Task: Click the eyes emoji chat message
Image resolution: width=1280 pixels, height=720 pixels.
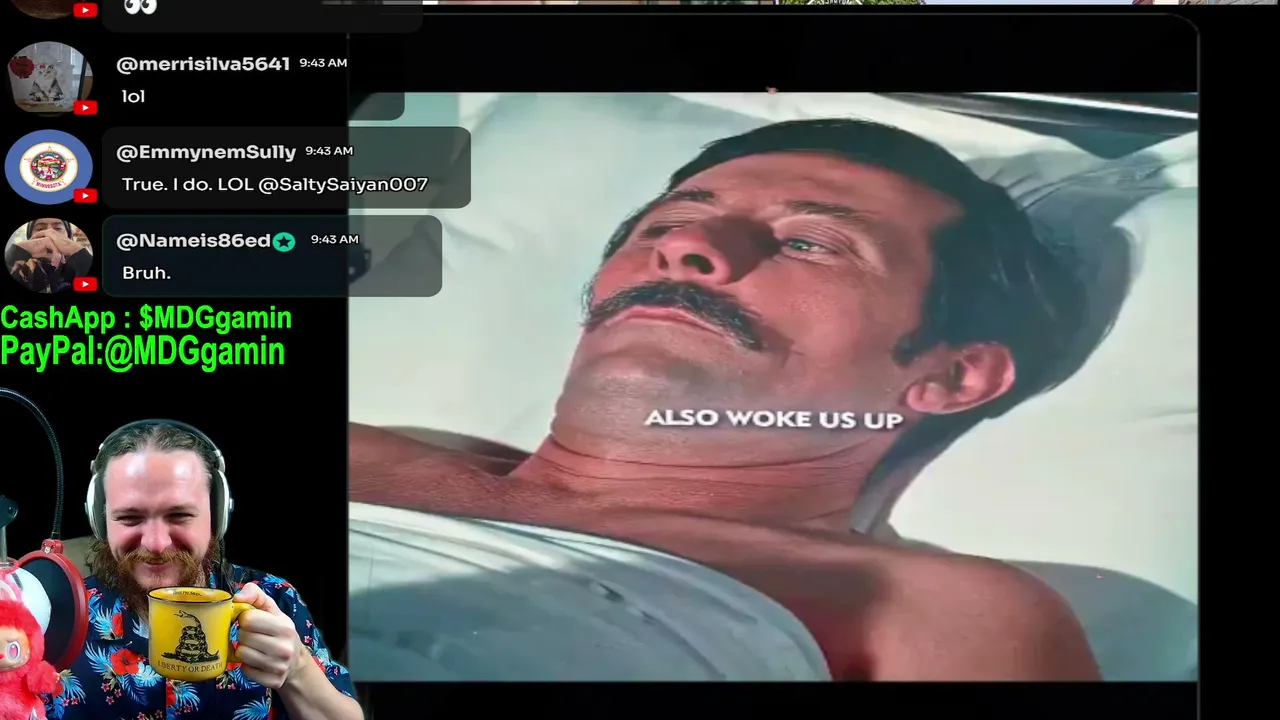Action: [140, 7]
